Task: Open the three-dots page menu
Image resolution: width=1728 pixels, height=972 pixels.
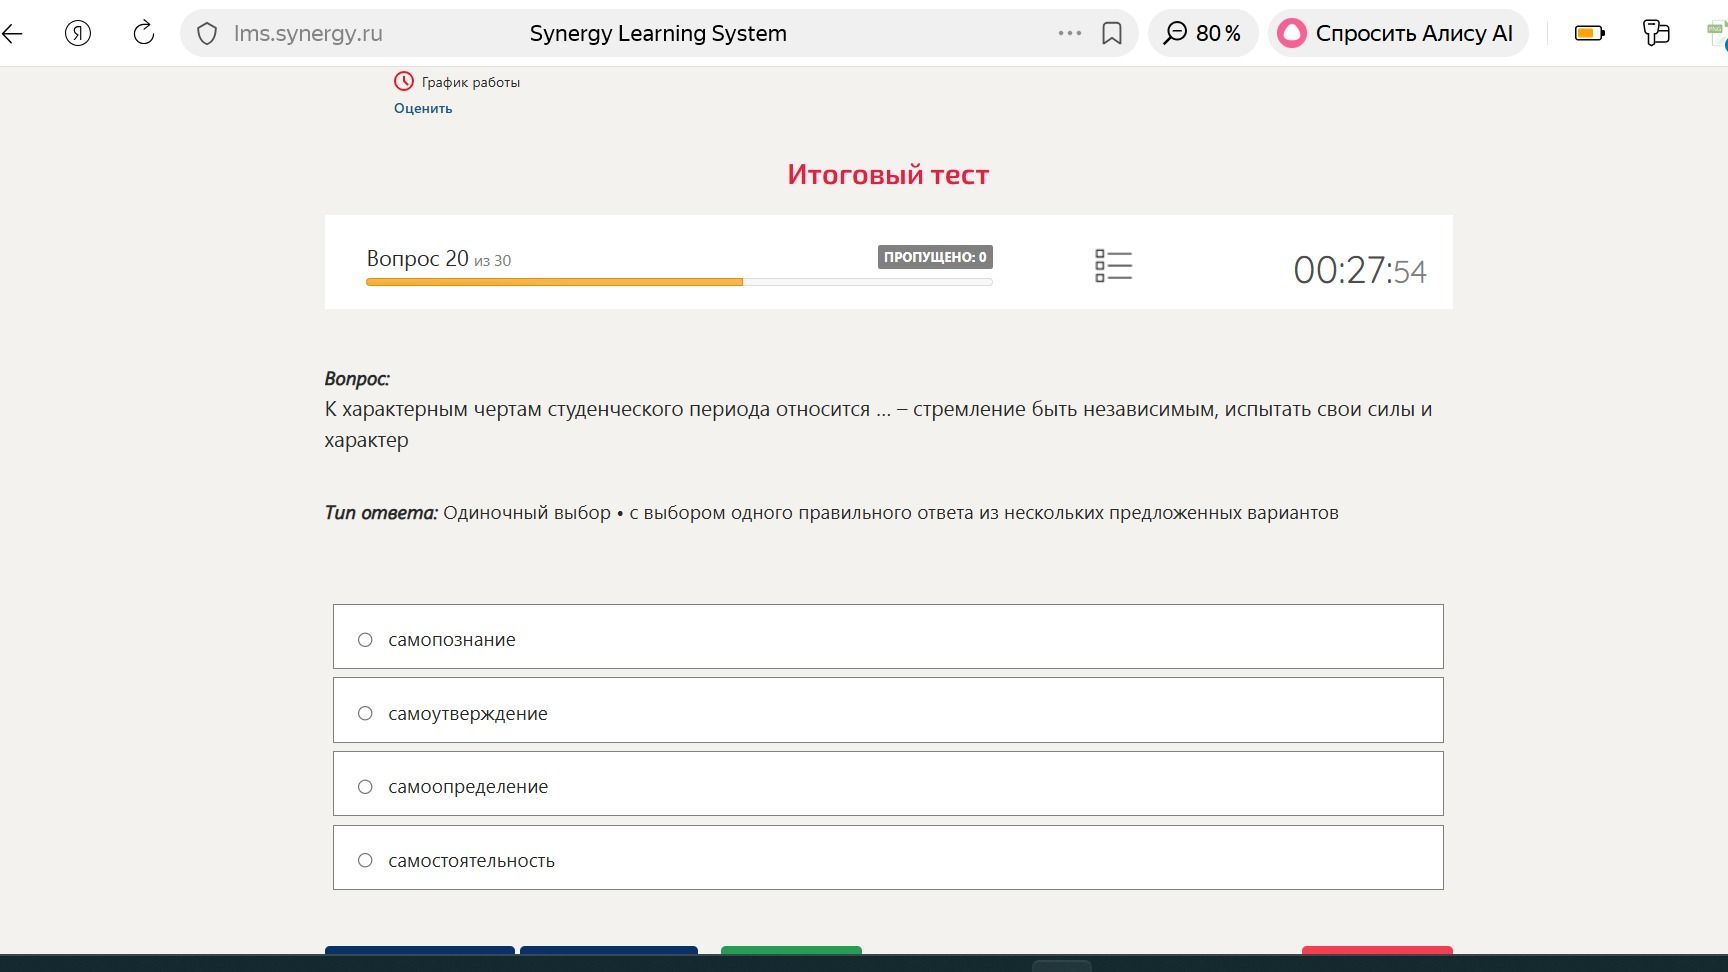Action: tap(1070, 33)
